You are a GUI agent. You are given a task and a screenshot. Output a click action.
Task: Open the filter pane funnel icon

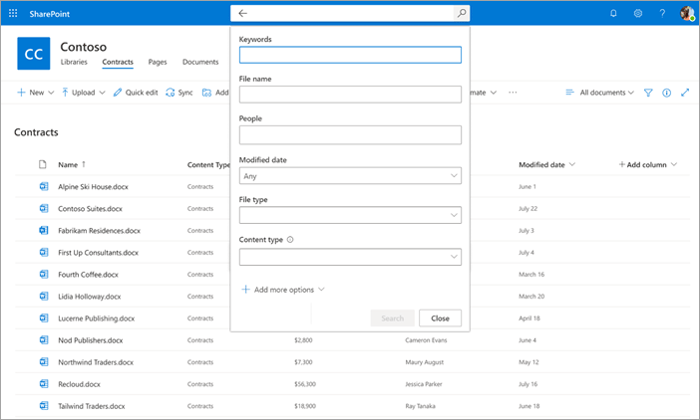[648, 92]
